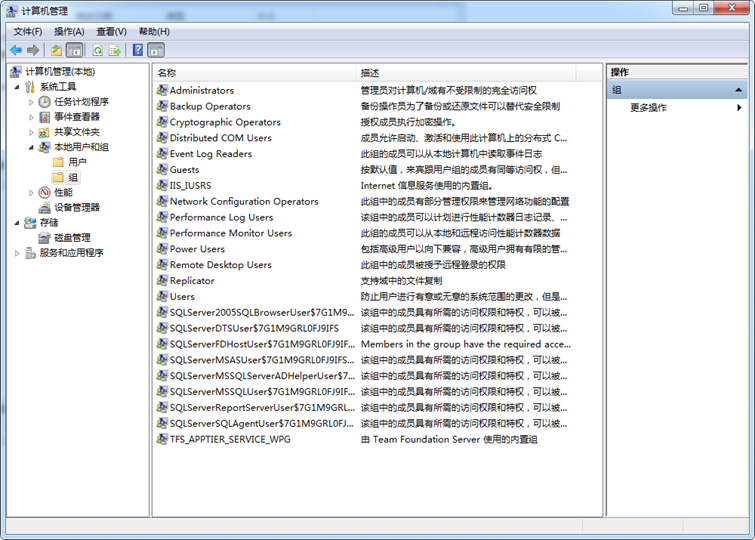Click the Guests group icon

click(x=162, y=170)
